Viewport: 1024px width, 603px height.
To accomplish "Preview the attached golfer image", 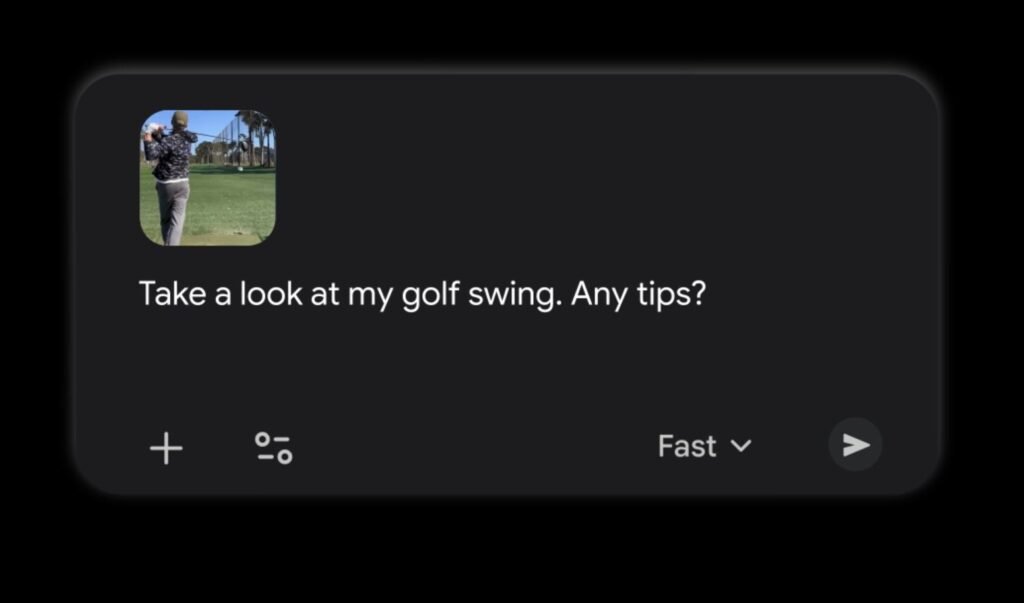I will (208, 177).
